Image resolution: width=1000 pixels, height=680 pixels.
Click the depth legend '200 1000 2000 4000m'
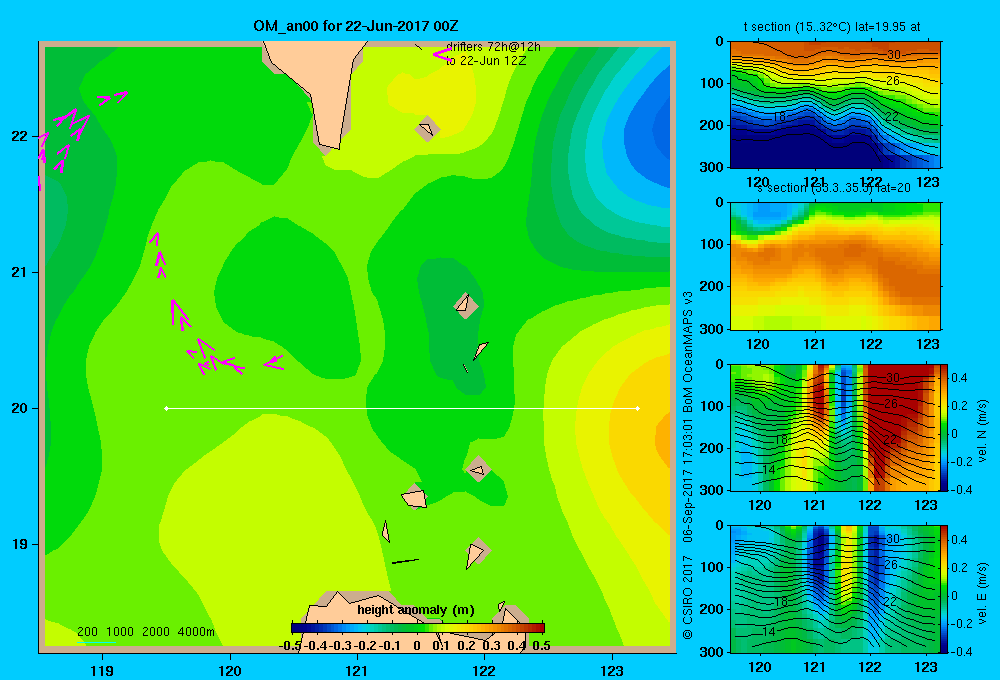(145, 632)
